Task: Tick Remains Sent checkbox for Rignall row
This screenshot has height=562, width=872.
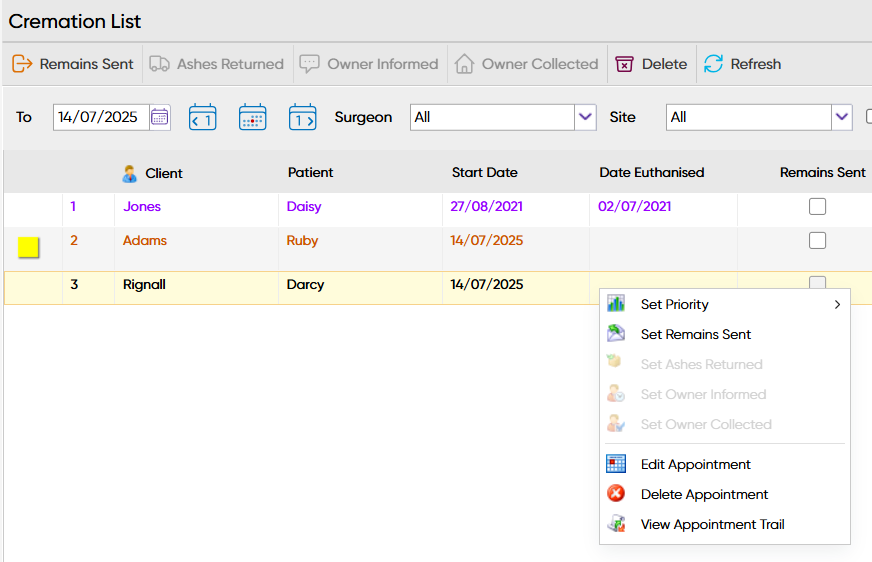Action: 818,282
